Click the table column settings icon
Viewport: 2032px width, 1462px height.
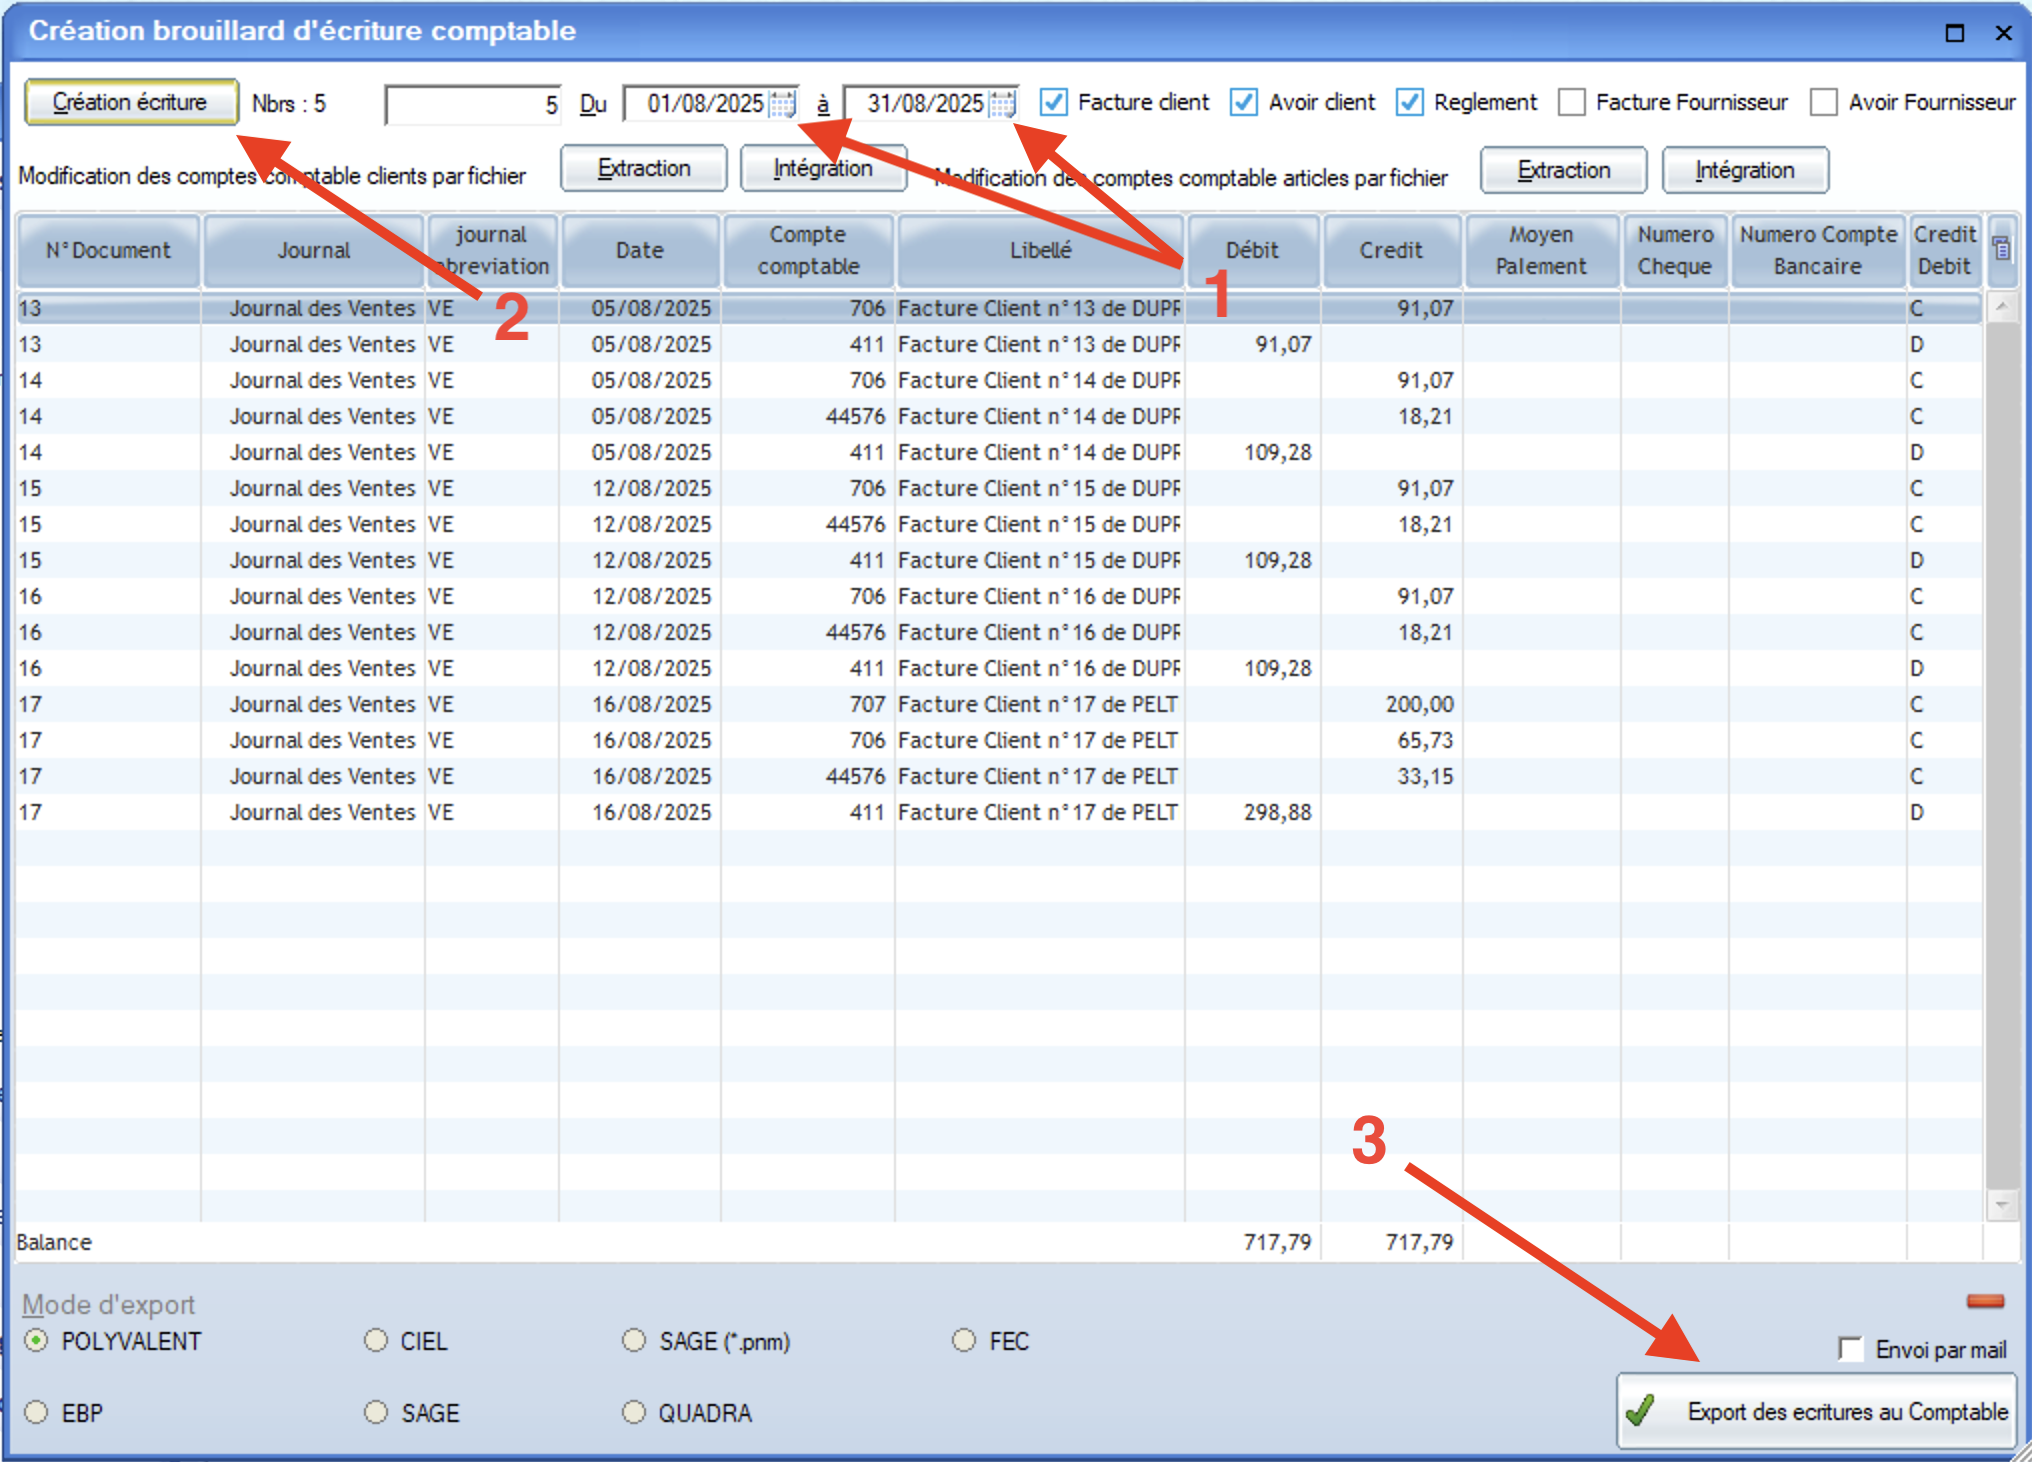(x=2001, y=248)
